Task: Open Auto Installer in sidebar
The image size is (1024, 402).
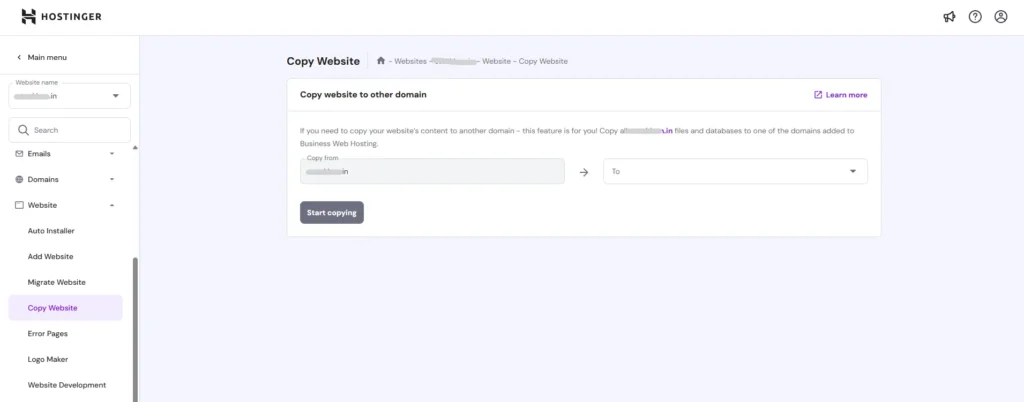Action: click(51, 231)
